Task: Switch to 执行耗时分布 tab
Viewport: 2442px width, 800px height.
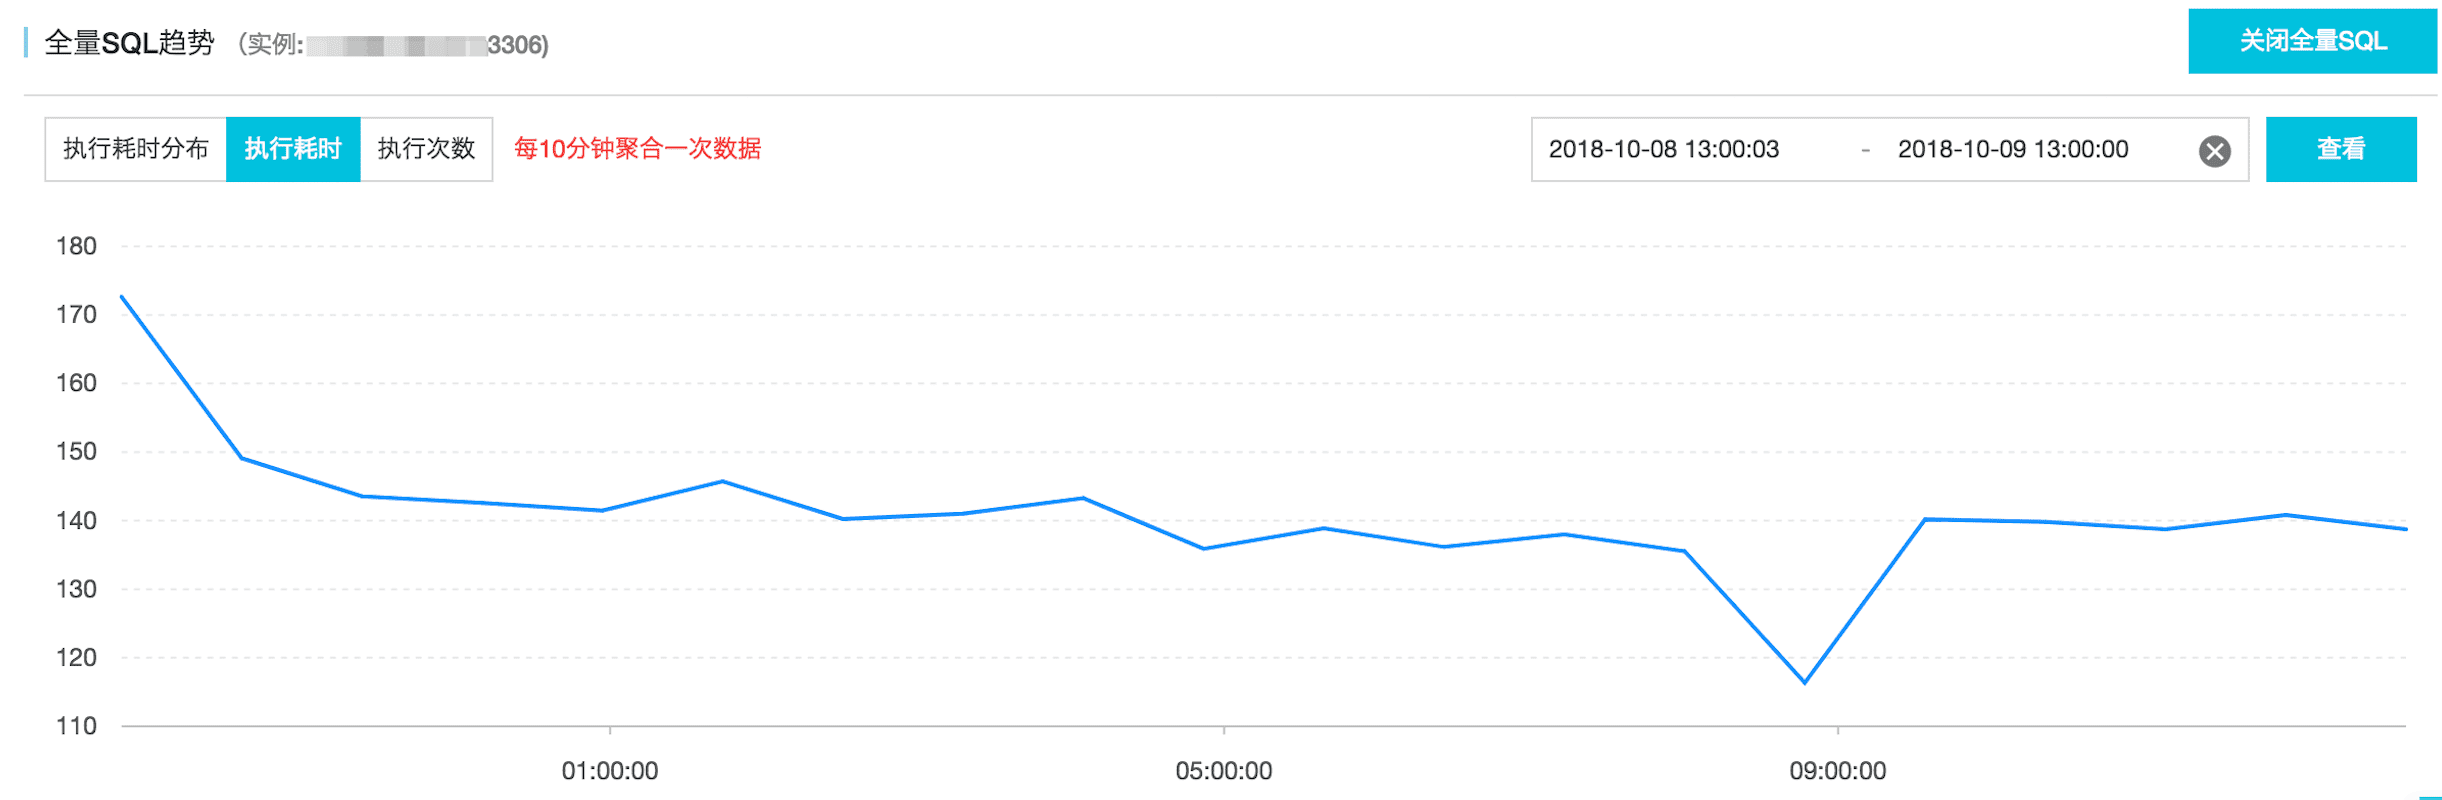Action: (x=136, y=149)
